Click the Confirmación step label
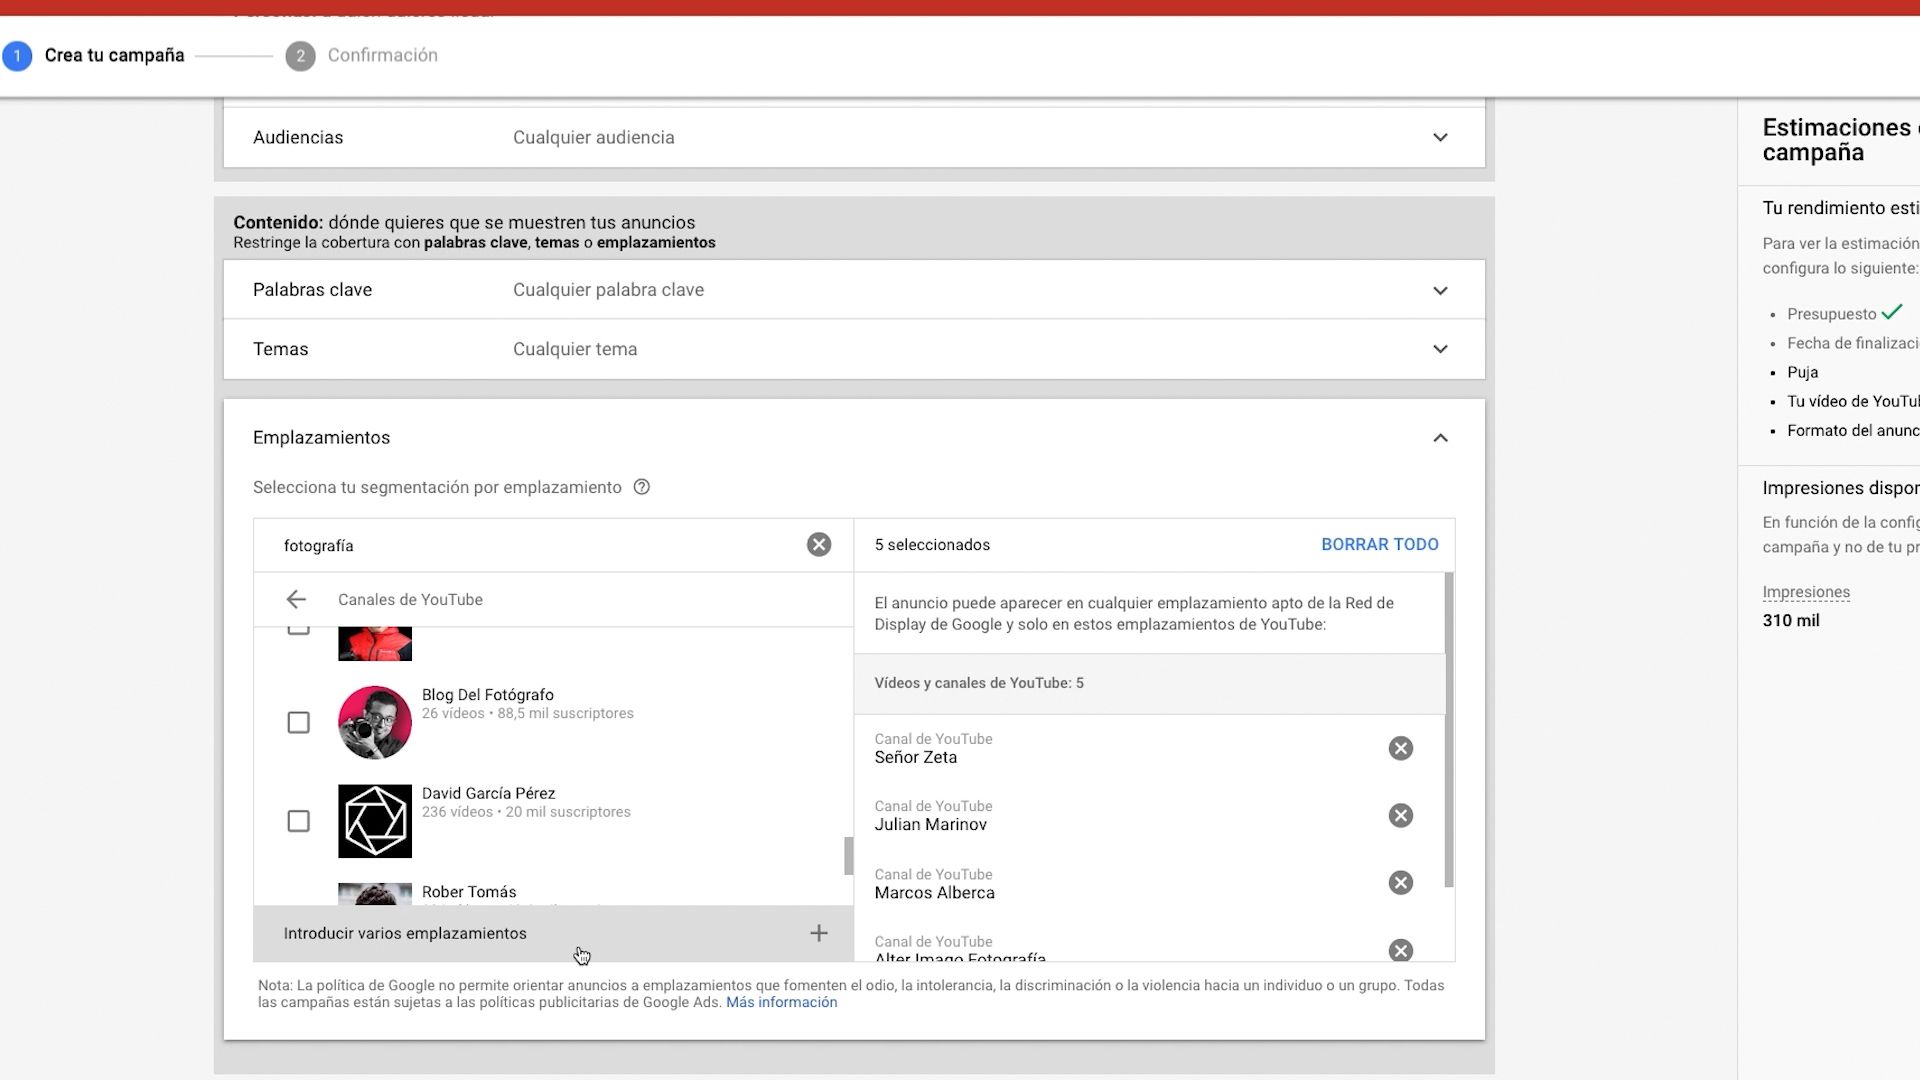1920x1080 pixels. pos(383,55)
